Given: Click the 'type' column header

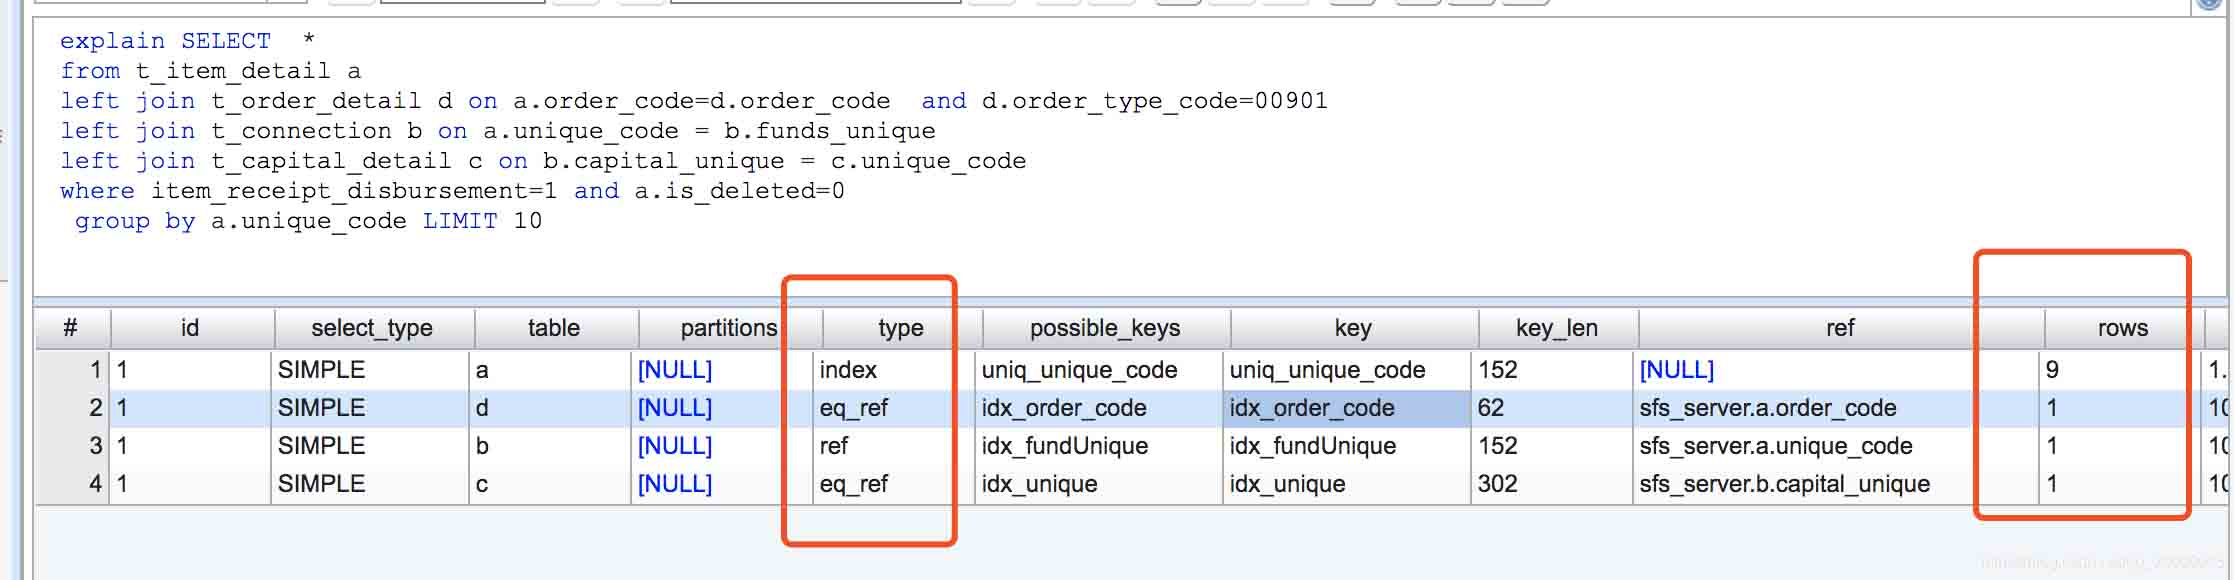Looking at the screenshot, I should (900, 328).
